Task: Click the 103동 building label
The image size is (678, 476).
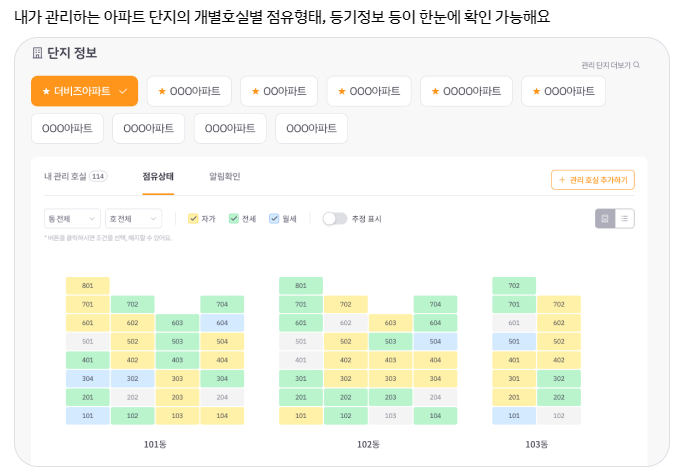Action: coord(537,444)
